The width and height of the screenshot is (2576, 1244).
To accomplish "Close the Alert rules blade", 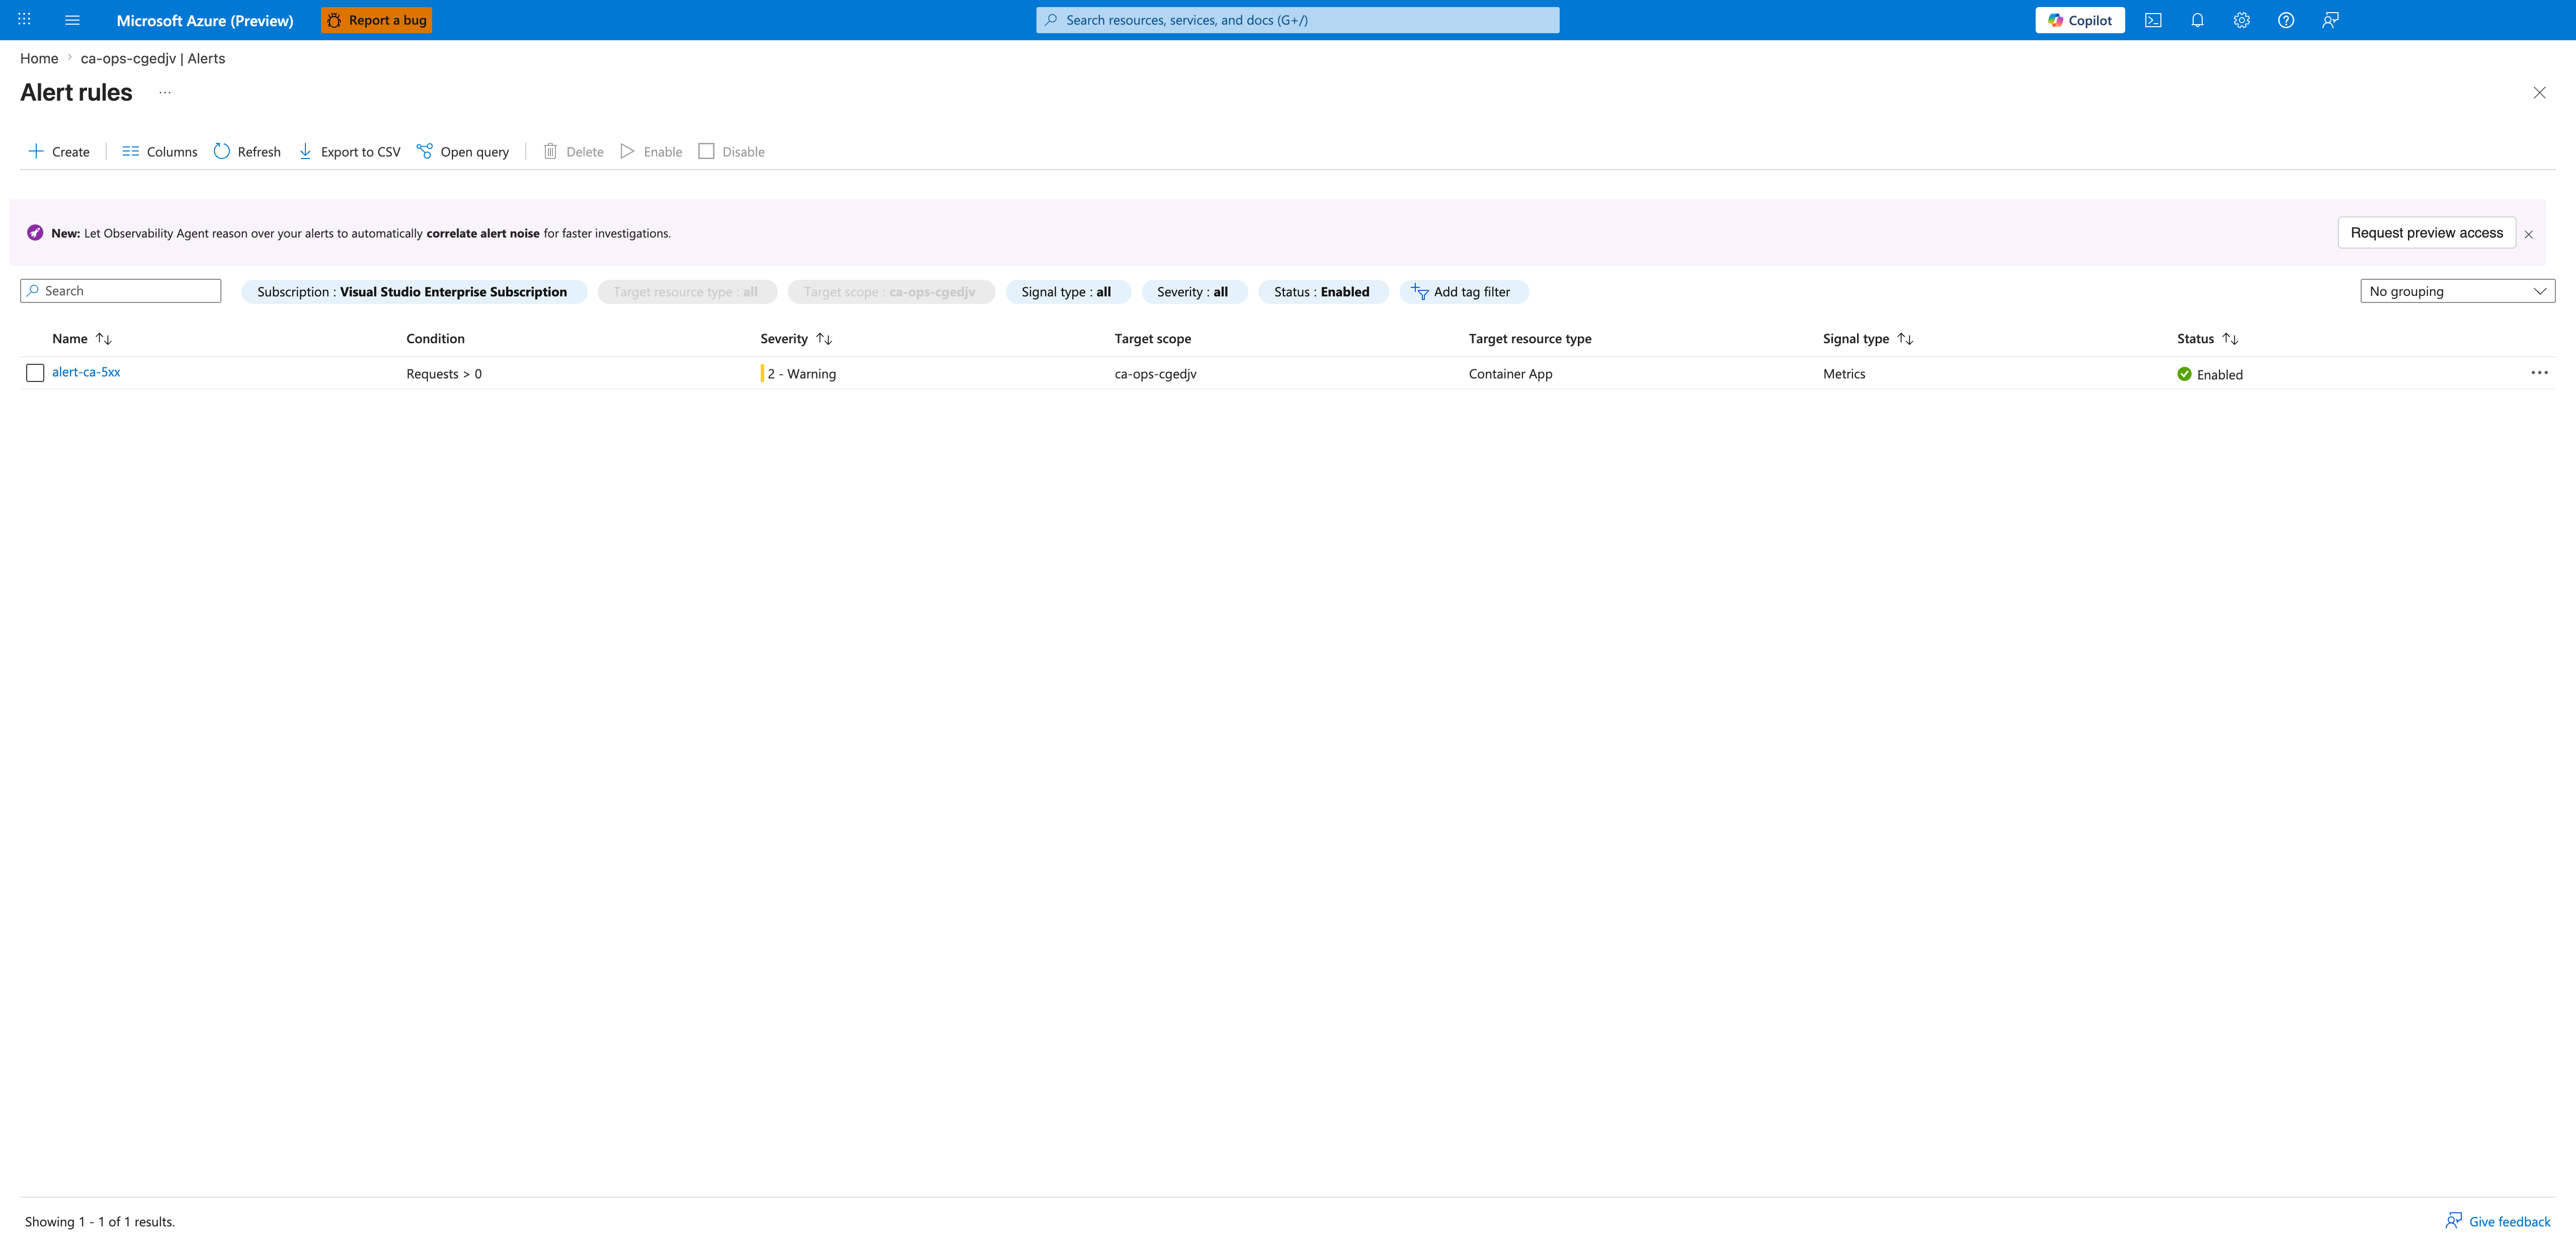I will click(x=2539, y=93).
